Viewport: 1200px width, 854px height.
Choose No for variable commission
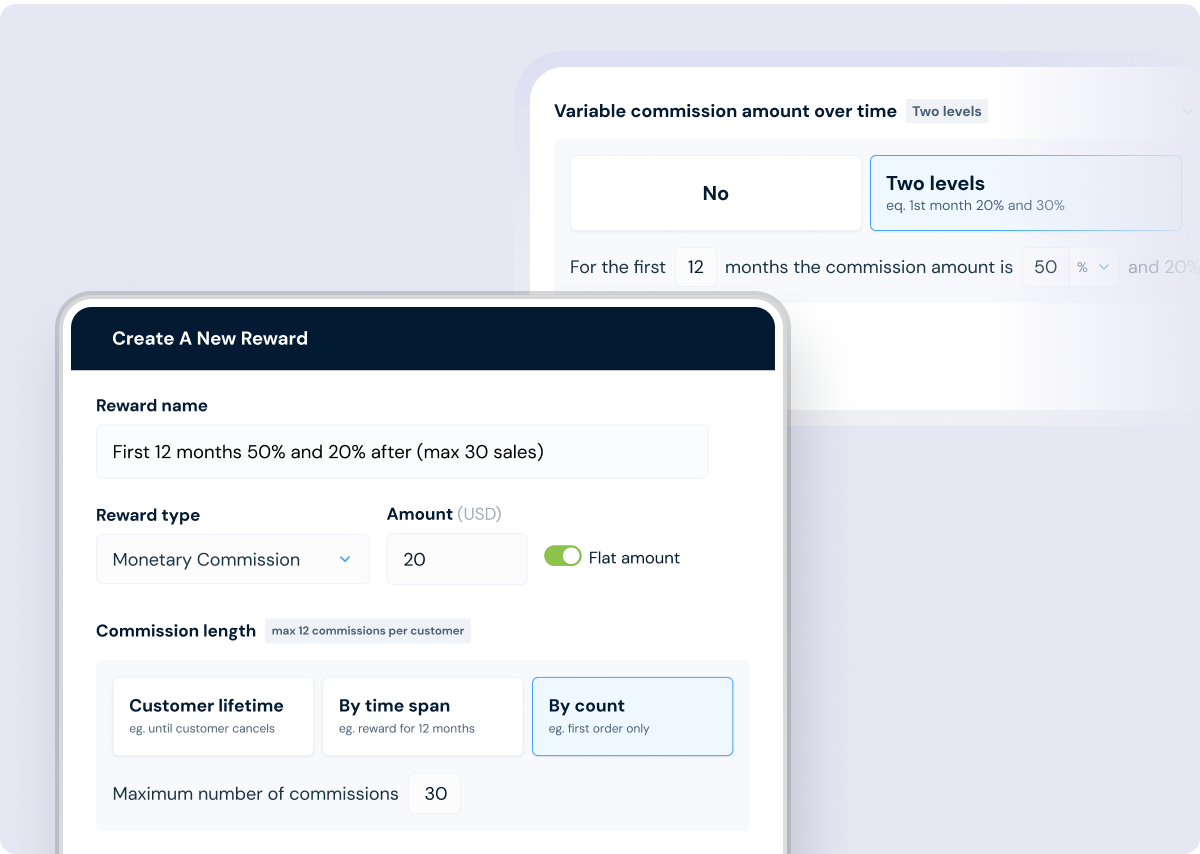click(716, 193)
